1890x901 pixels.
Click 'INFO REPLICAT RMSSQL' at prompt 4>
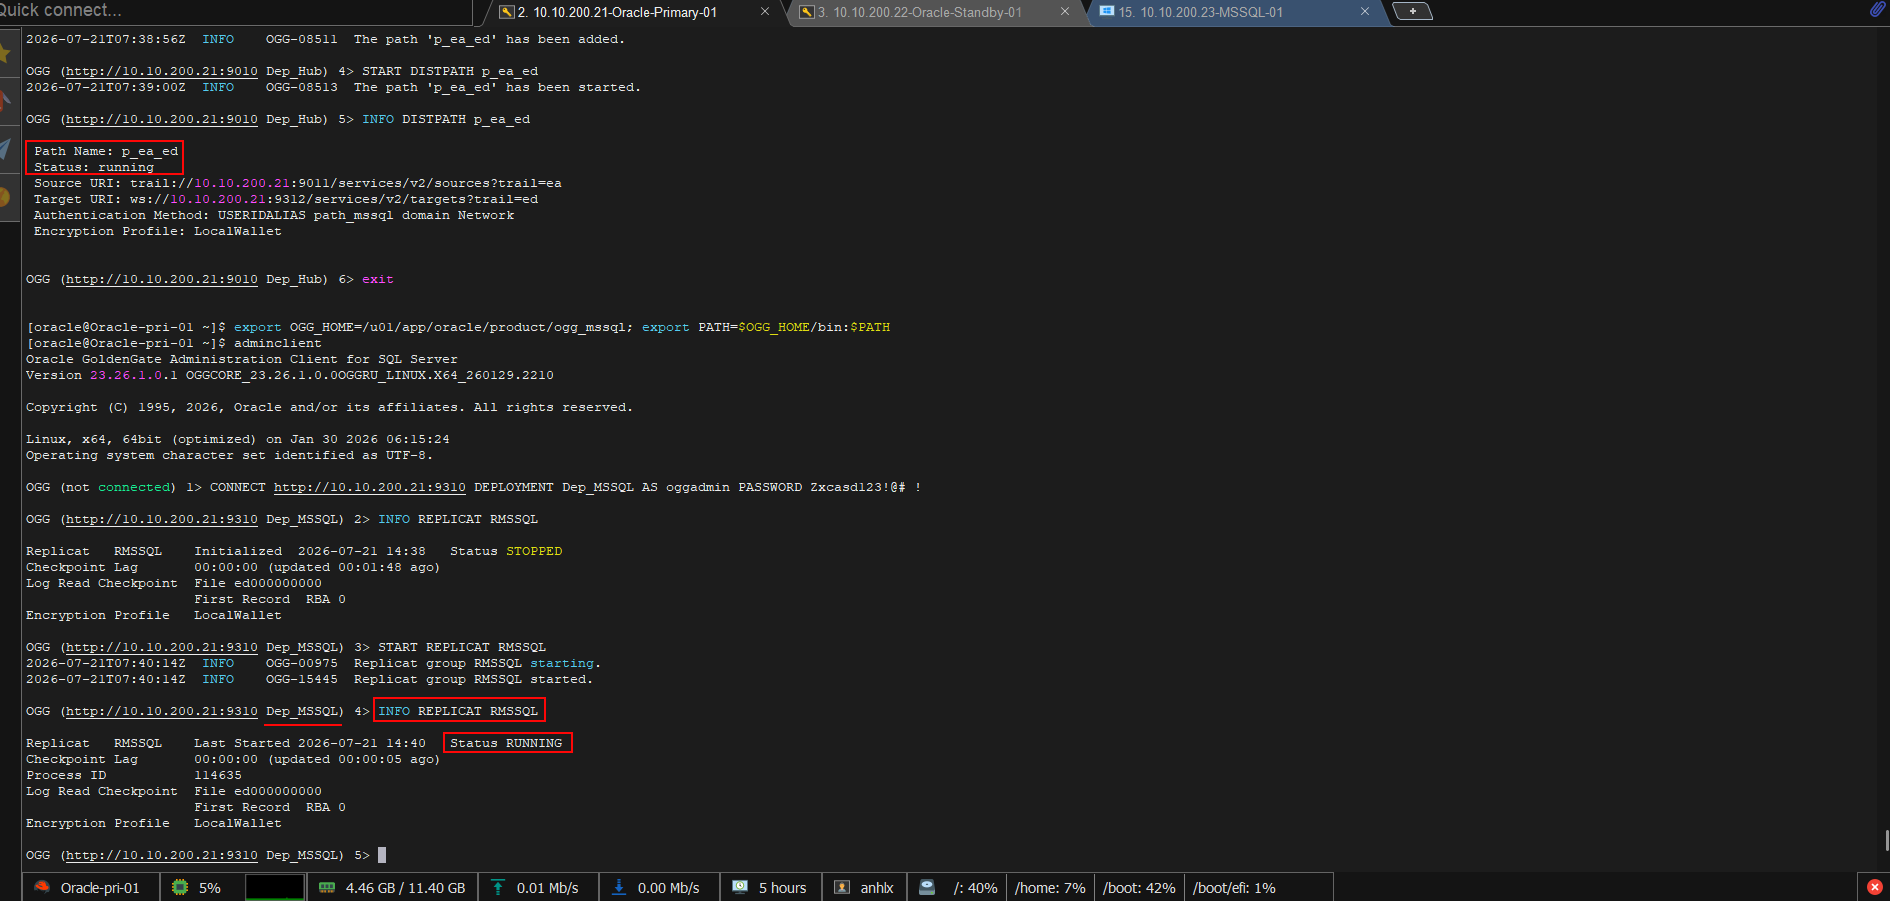click(458, 711)
